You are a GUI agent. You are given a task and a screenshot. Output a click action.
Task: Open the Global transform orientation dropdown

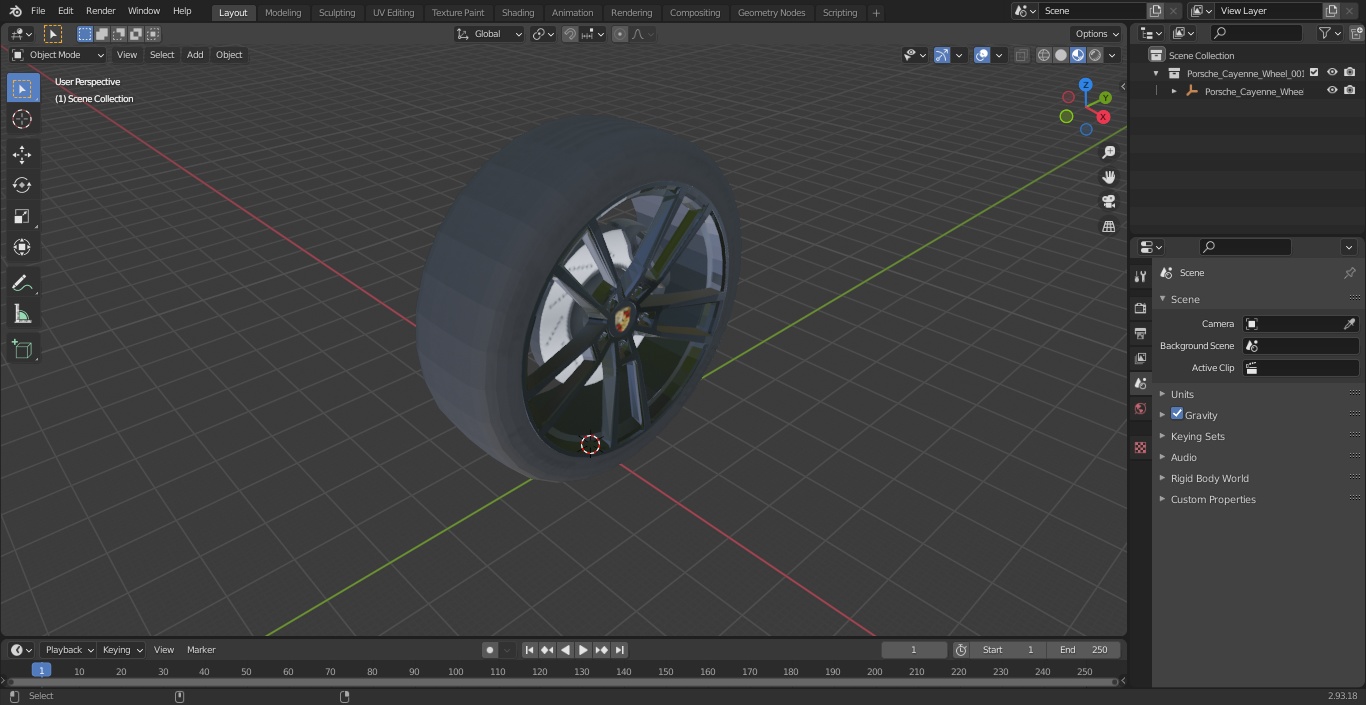tap(490, 34)
